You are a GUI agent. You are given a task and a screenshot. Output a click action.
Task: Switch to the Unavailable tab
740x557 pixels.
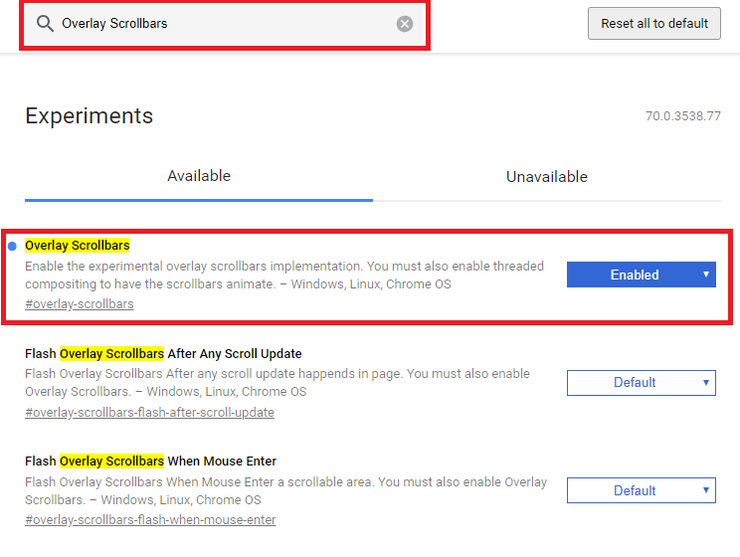click(546, 176)
